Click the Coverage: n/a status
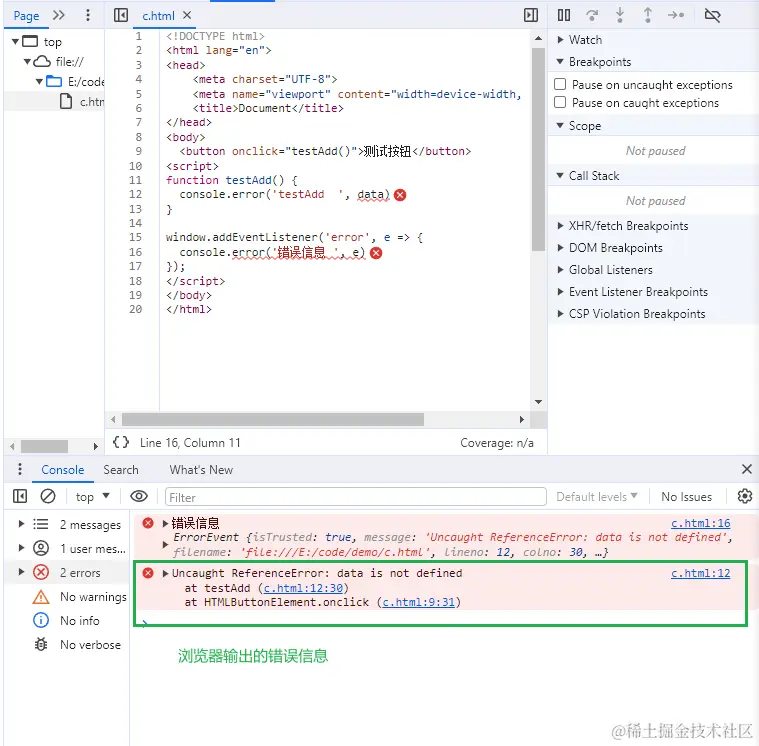This screenshot has width=759, height=746. tap(497, 442)
